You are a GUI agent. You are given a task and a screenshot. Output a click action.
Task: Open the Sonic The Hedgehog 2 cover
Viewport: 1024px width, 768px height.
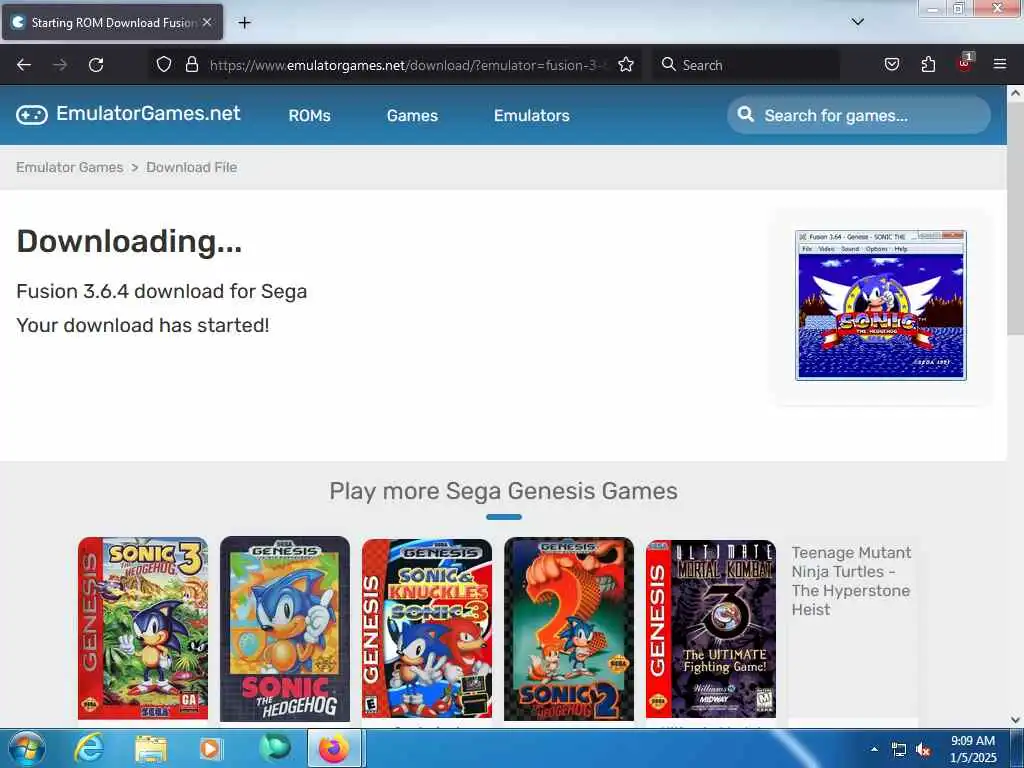(569, 628)
